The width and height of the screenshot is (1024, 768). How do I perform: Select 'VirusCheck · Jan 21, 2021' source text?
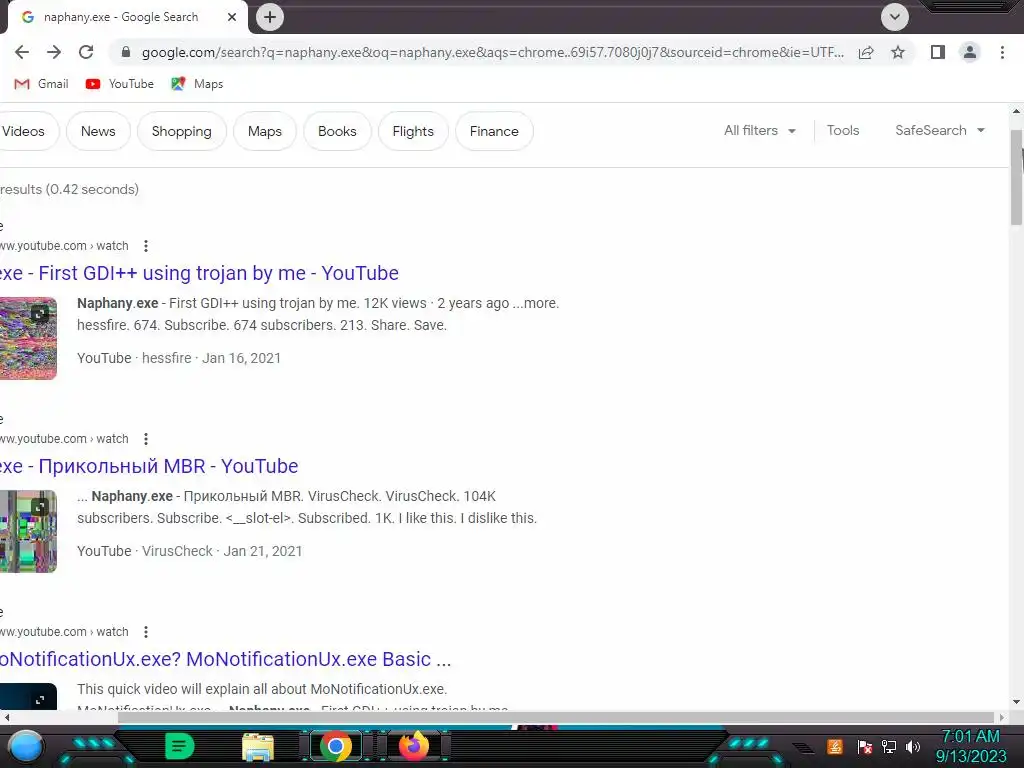222,551
